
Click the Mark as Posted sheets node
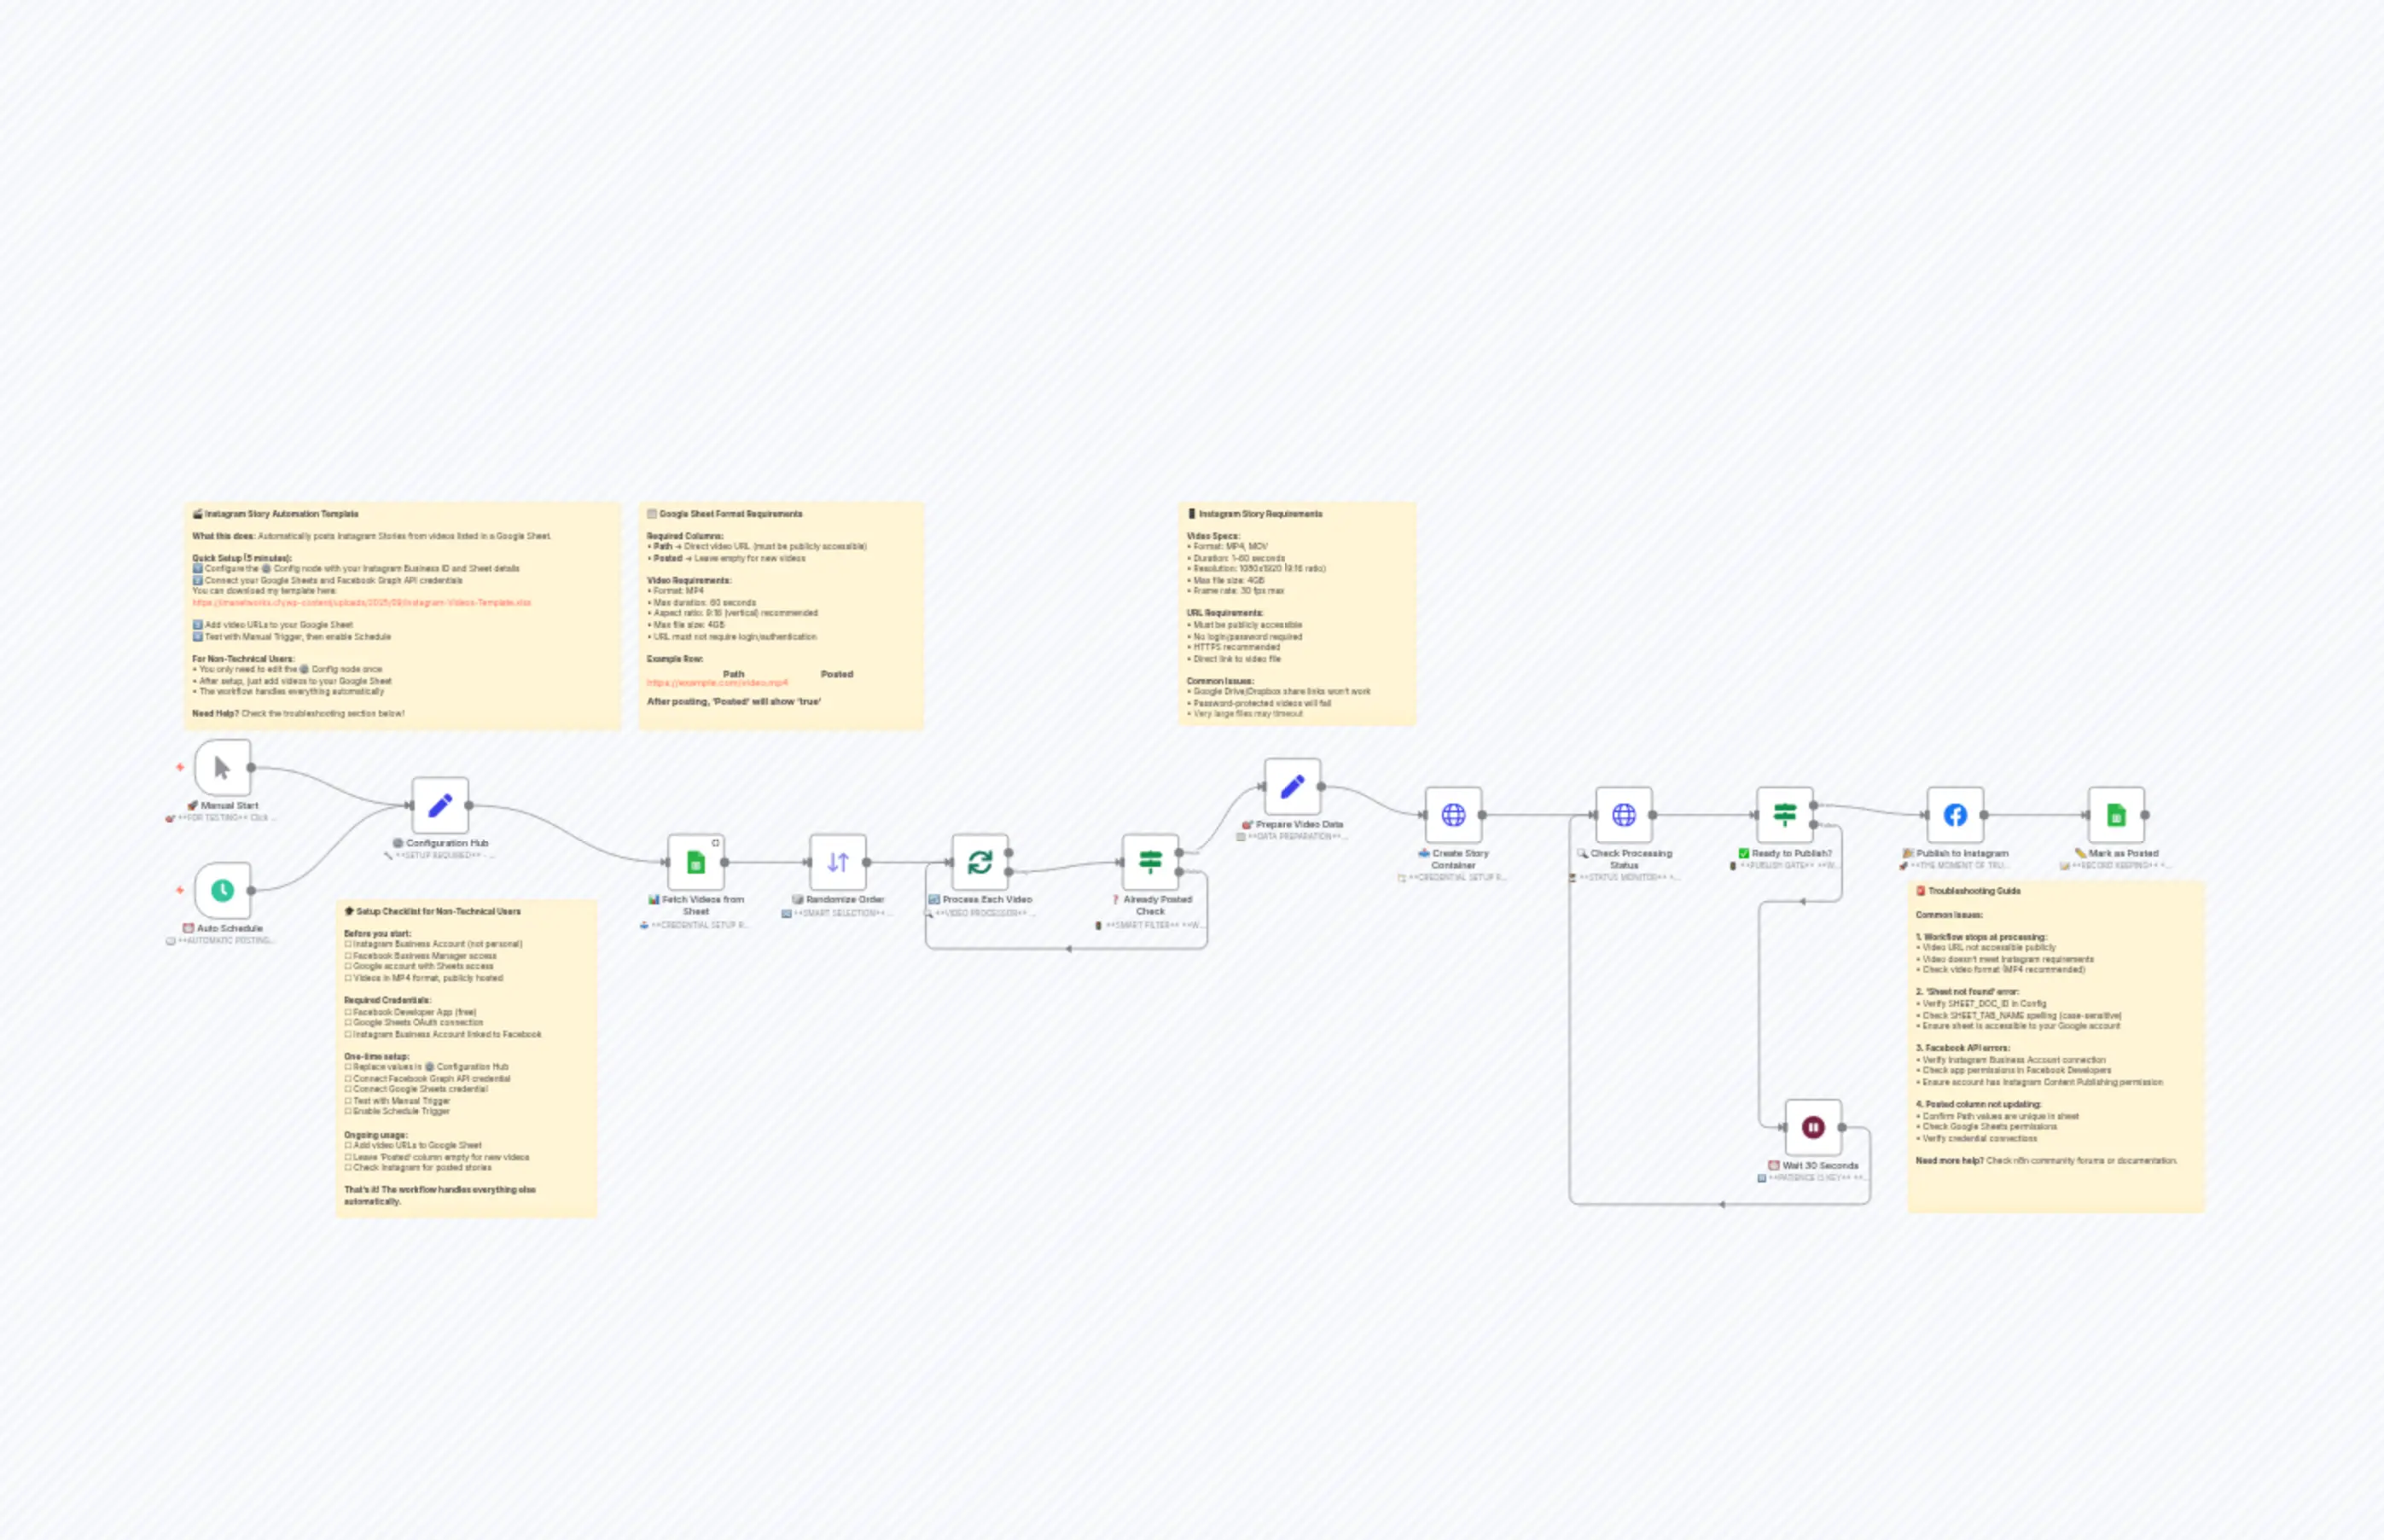click(x=2118, y=816)
